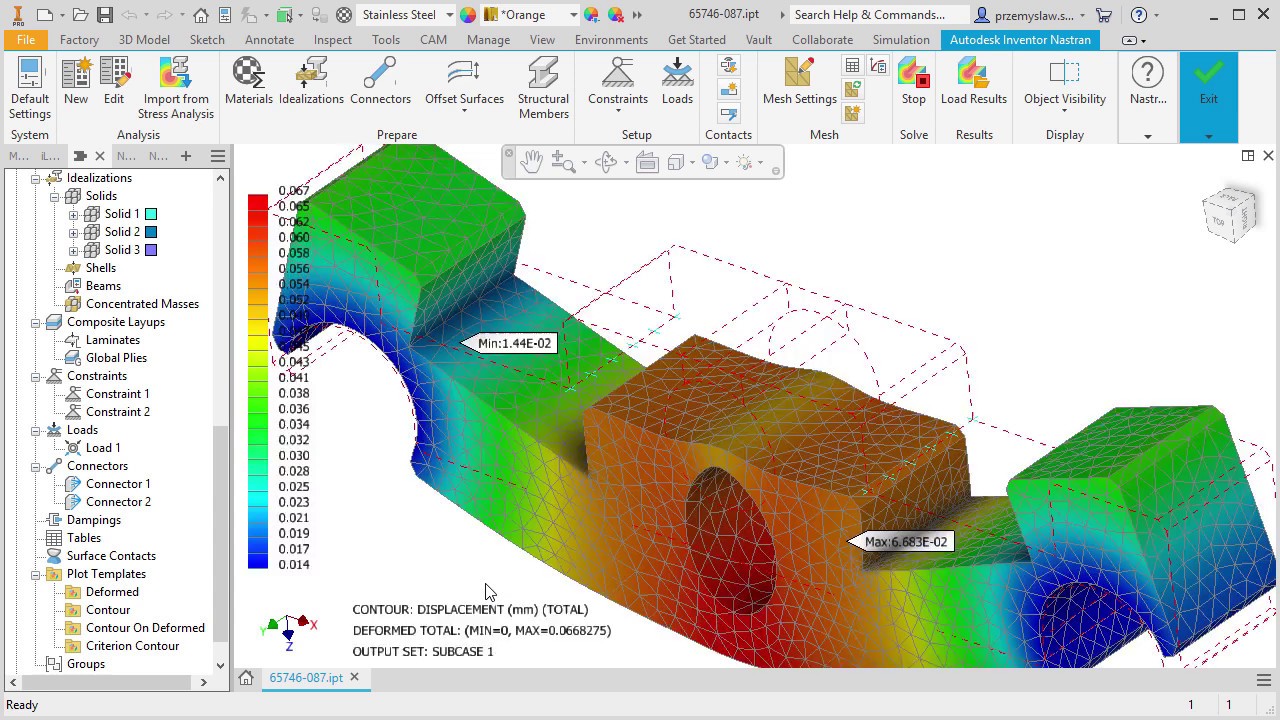Open the Offset Surfaces tool
The image size is (1280, 720).
[464, 86]
